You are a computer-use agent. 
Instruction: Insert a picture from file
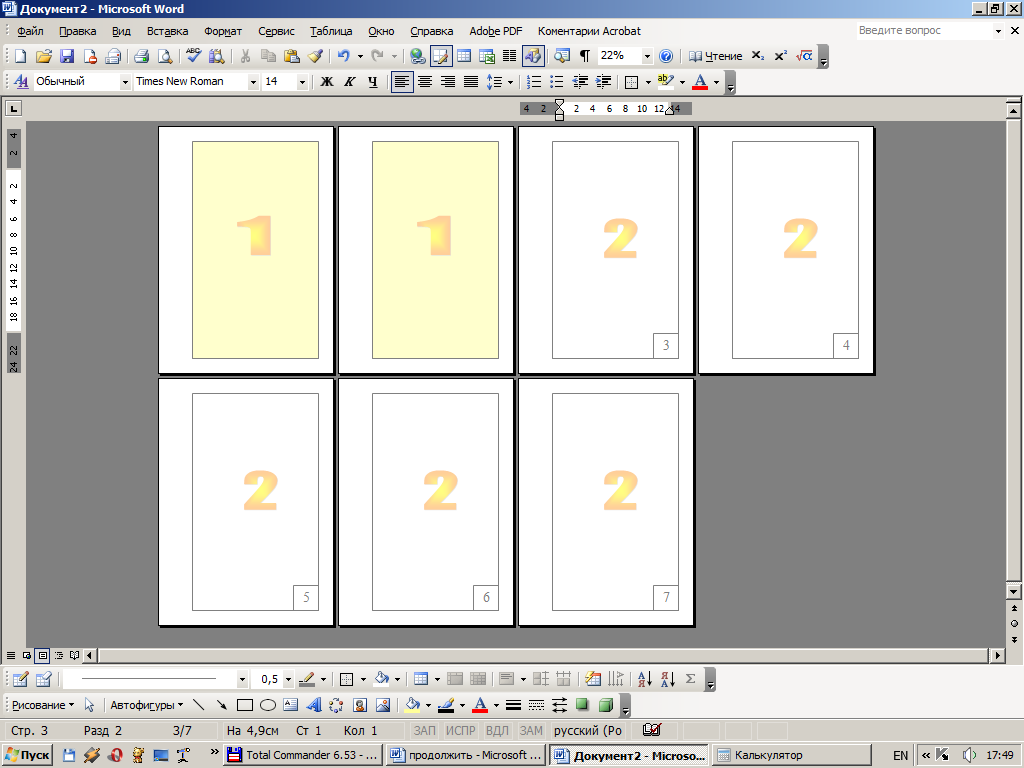click(x=383, y=705)
